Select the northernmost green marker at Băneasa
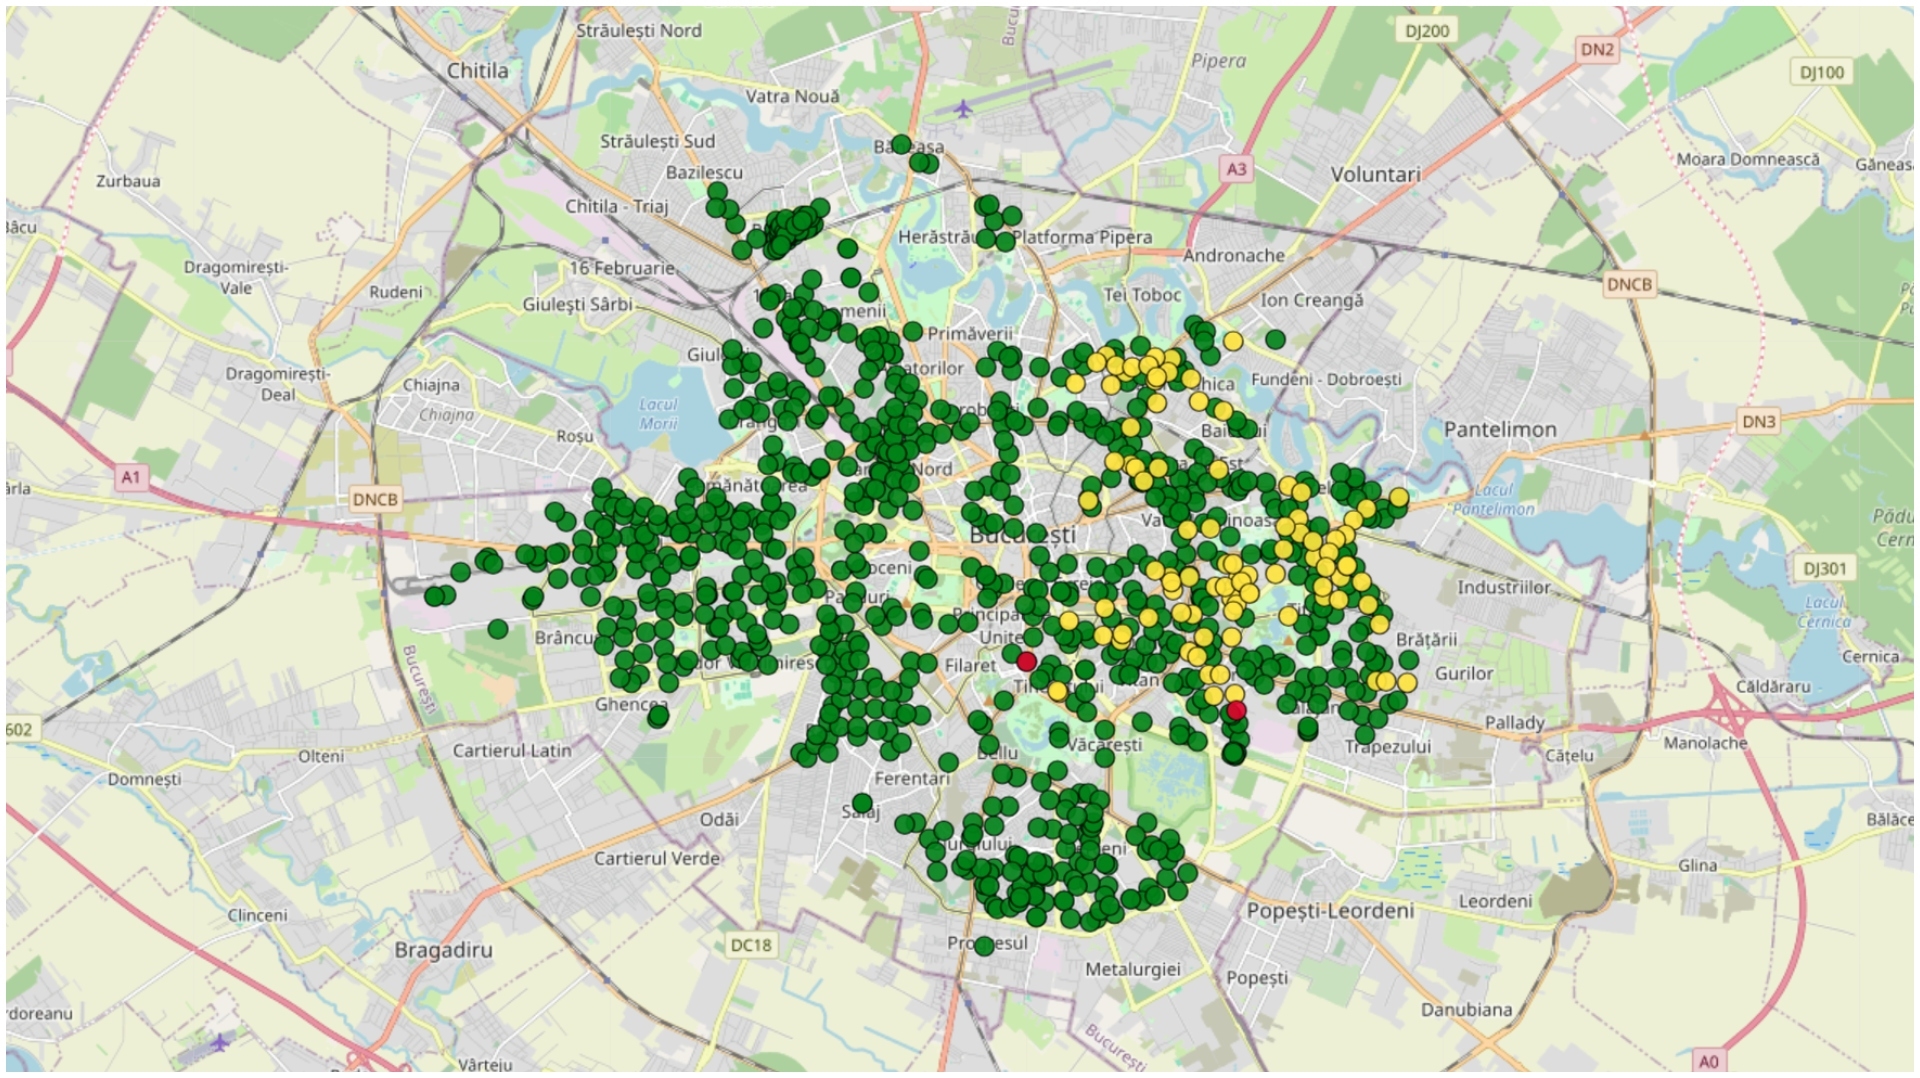Screen dimensions: 1920x1078 coord(902,144)
